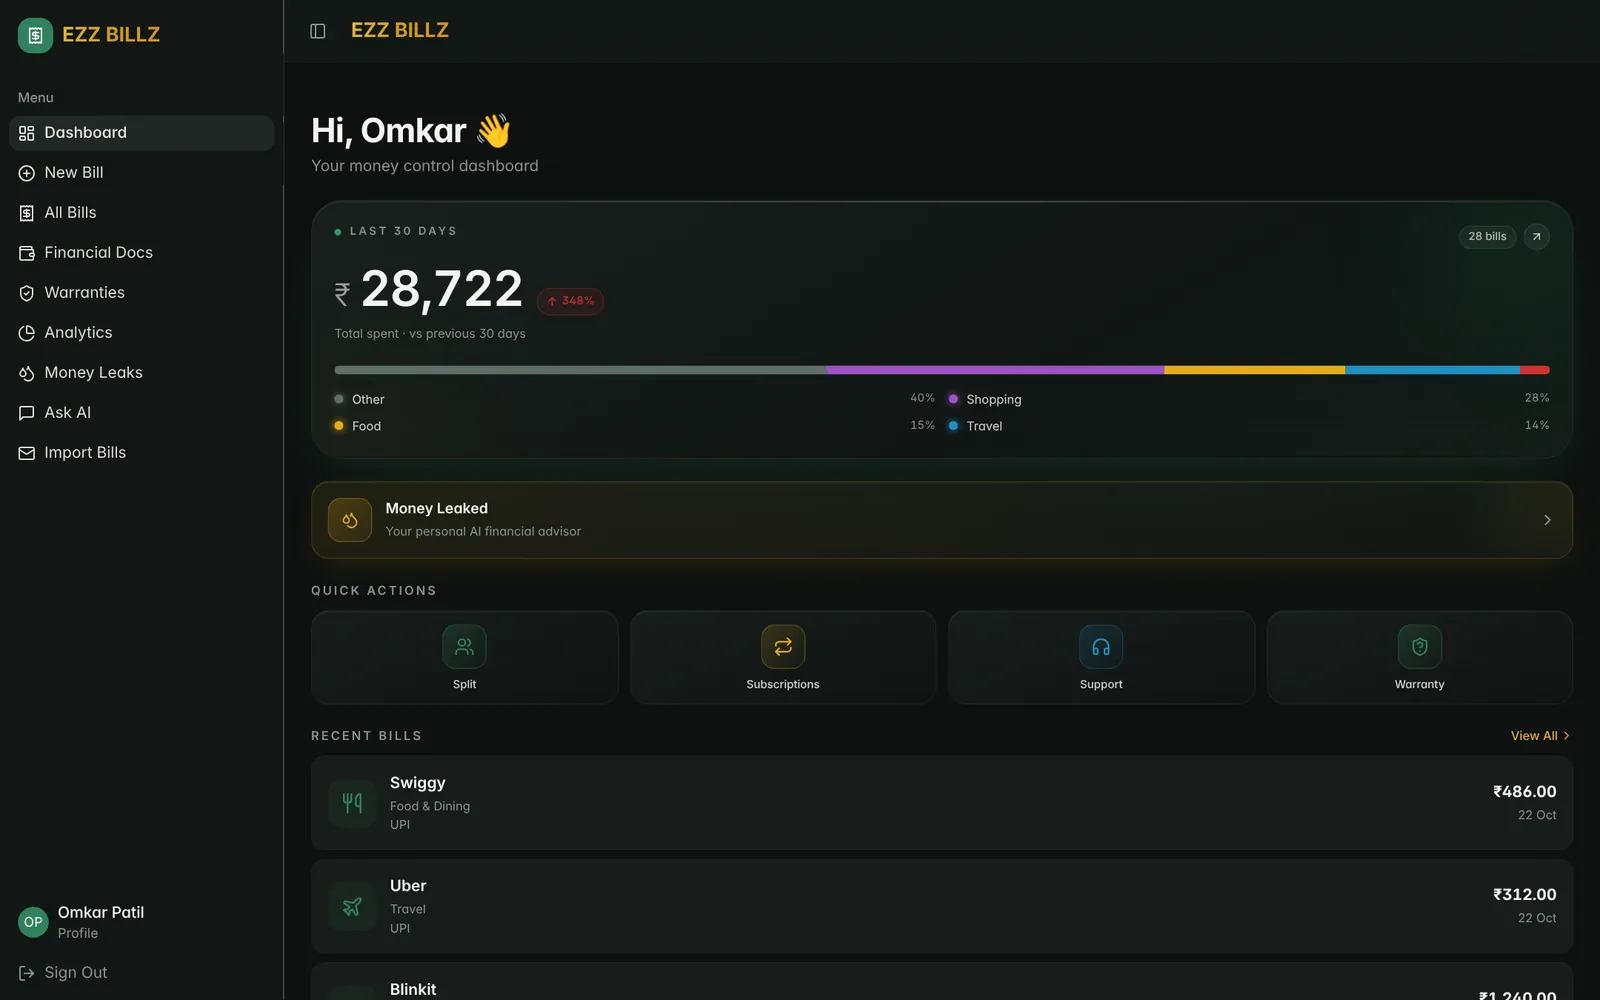Toggle the sidebar panel icon
The height and width of the screenshot is (1000, 1600).
click(318, 31)
